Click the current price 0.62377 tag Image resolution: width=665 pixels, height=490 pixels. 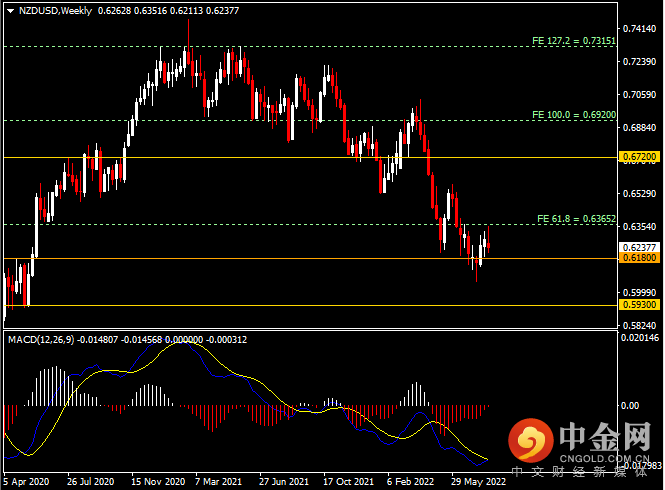click(640, 247)
